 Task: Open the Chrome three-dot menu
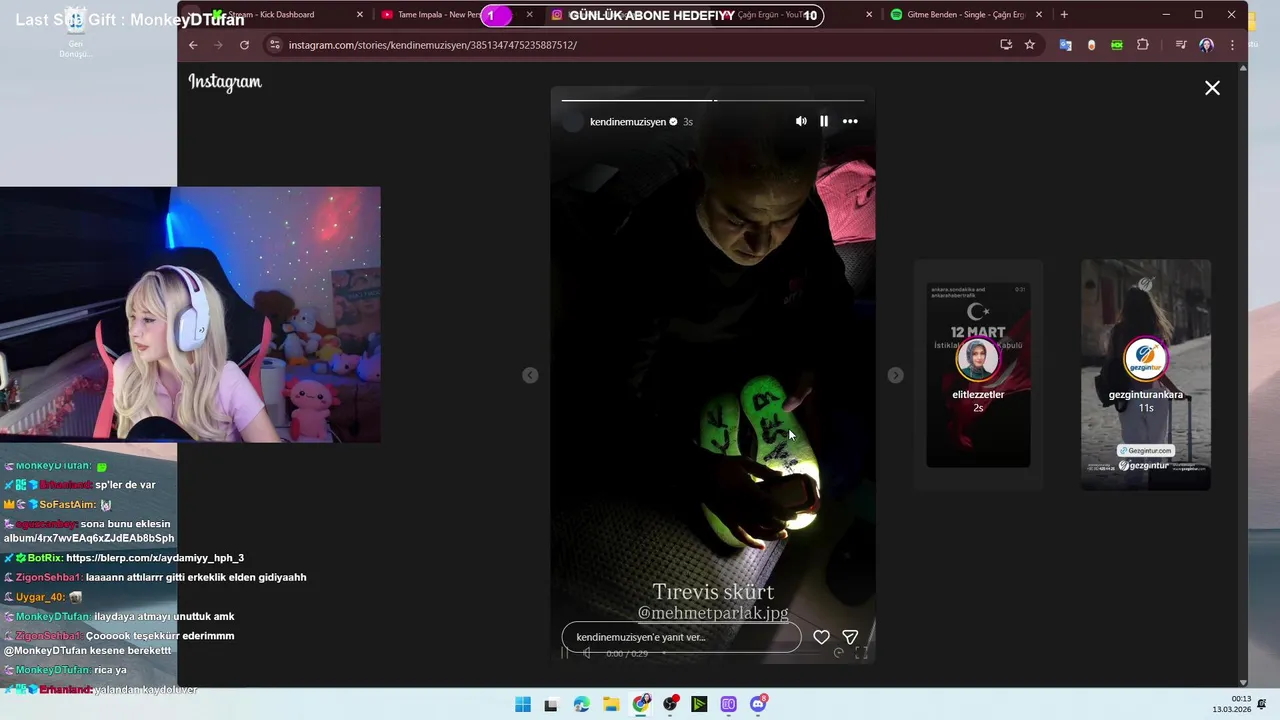pyautogui.click(x=1232, y=45)
